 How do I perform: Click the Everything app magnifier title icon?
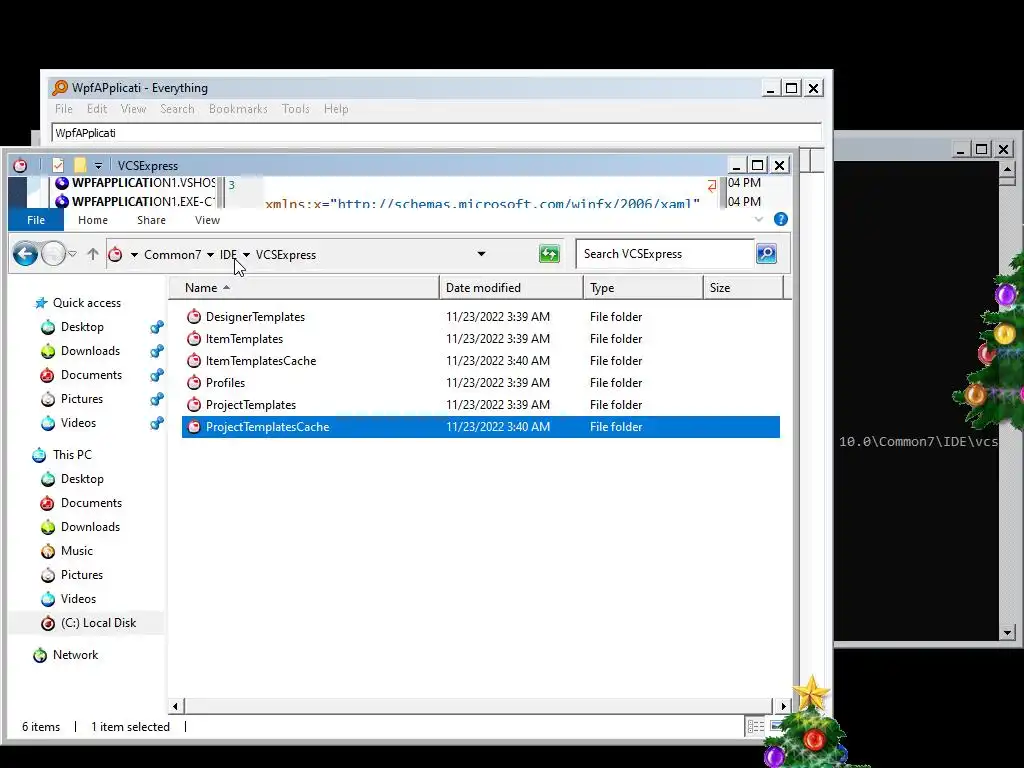coord(60,88)
